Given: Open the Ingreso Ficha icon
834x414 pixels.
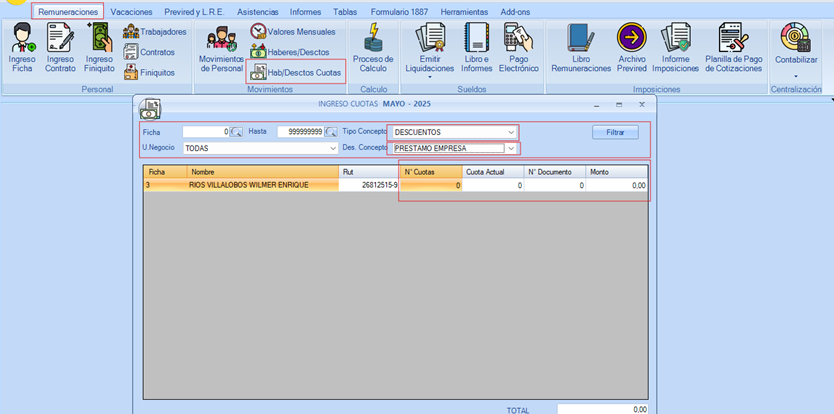Looking at the screenshot, I should coord(21,50).
